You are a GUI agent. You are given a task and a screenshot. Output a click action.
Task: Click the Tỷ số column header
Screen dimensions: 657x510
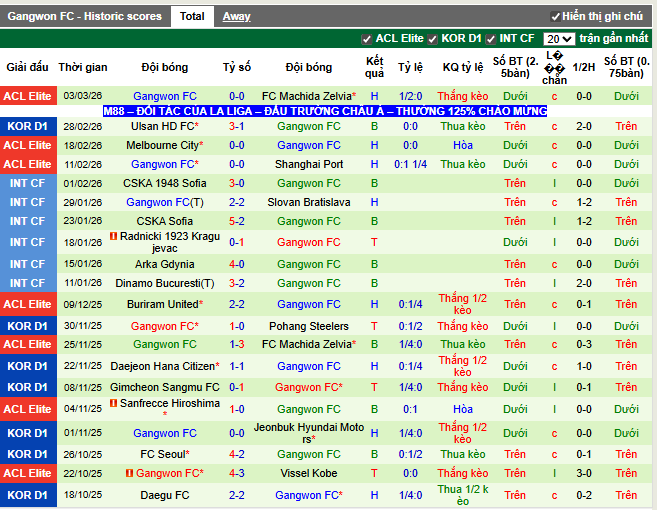tap(237, 67)
